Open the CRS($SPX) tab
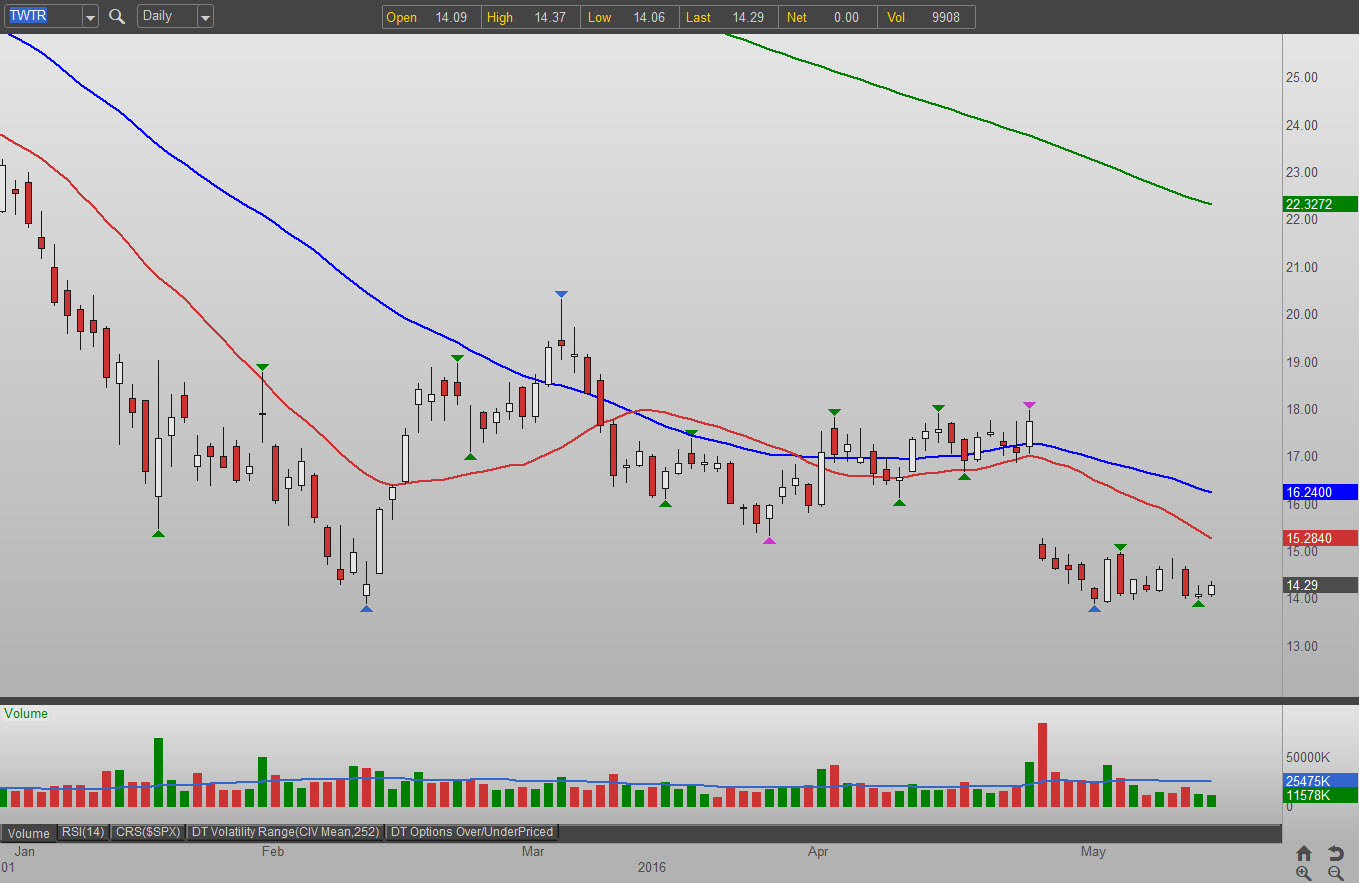 point(147,832)
